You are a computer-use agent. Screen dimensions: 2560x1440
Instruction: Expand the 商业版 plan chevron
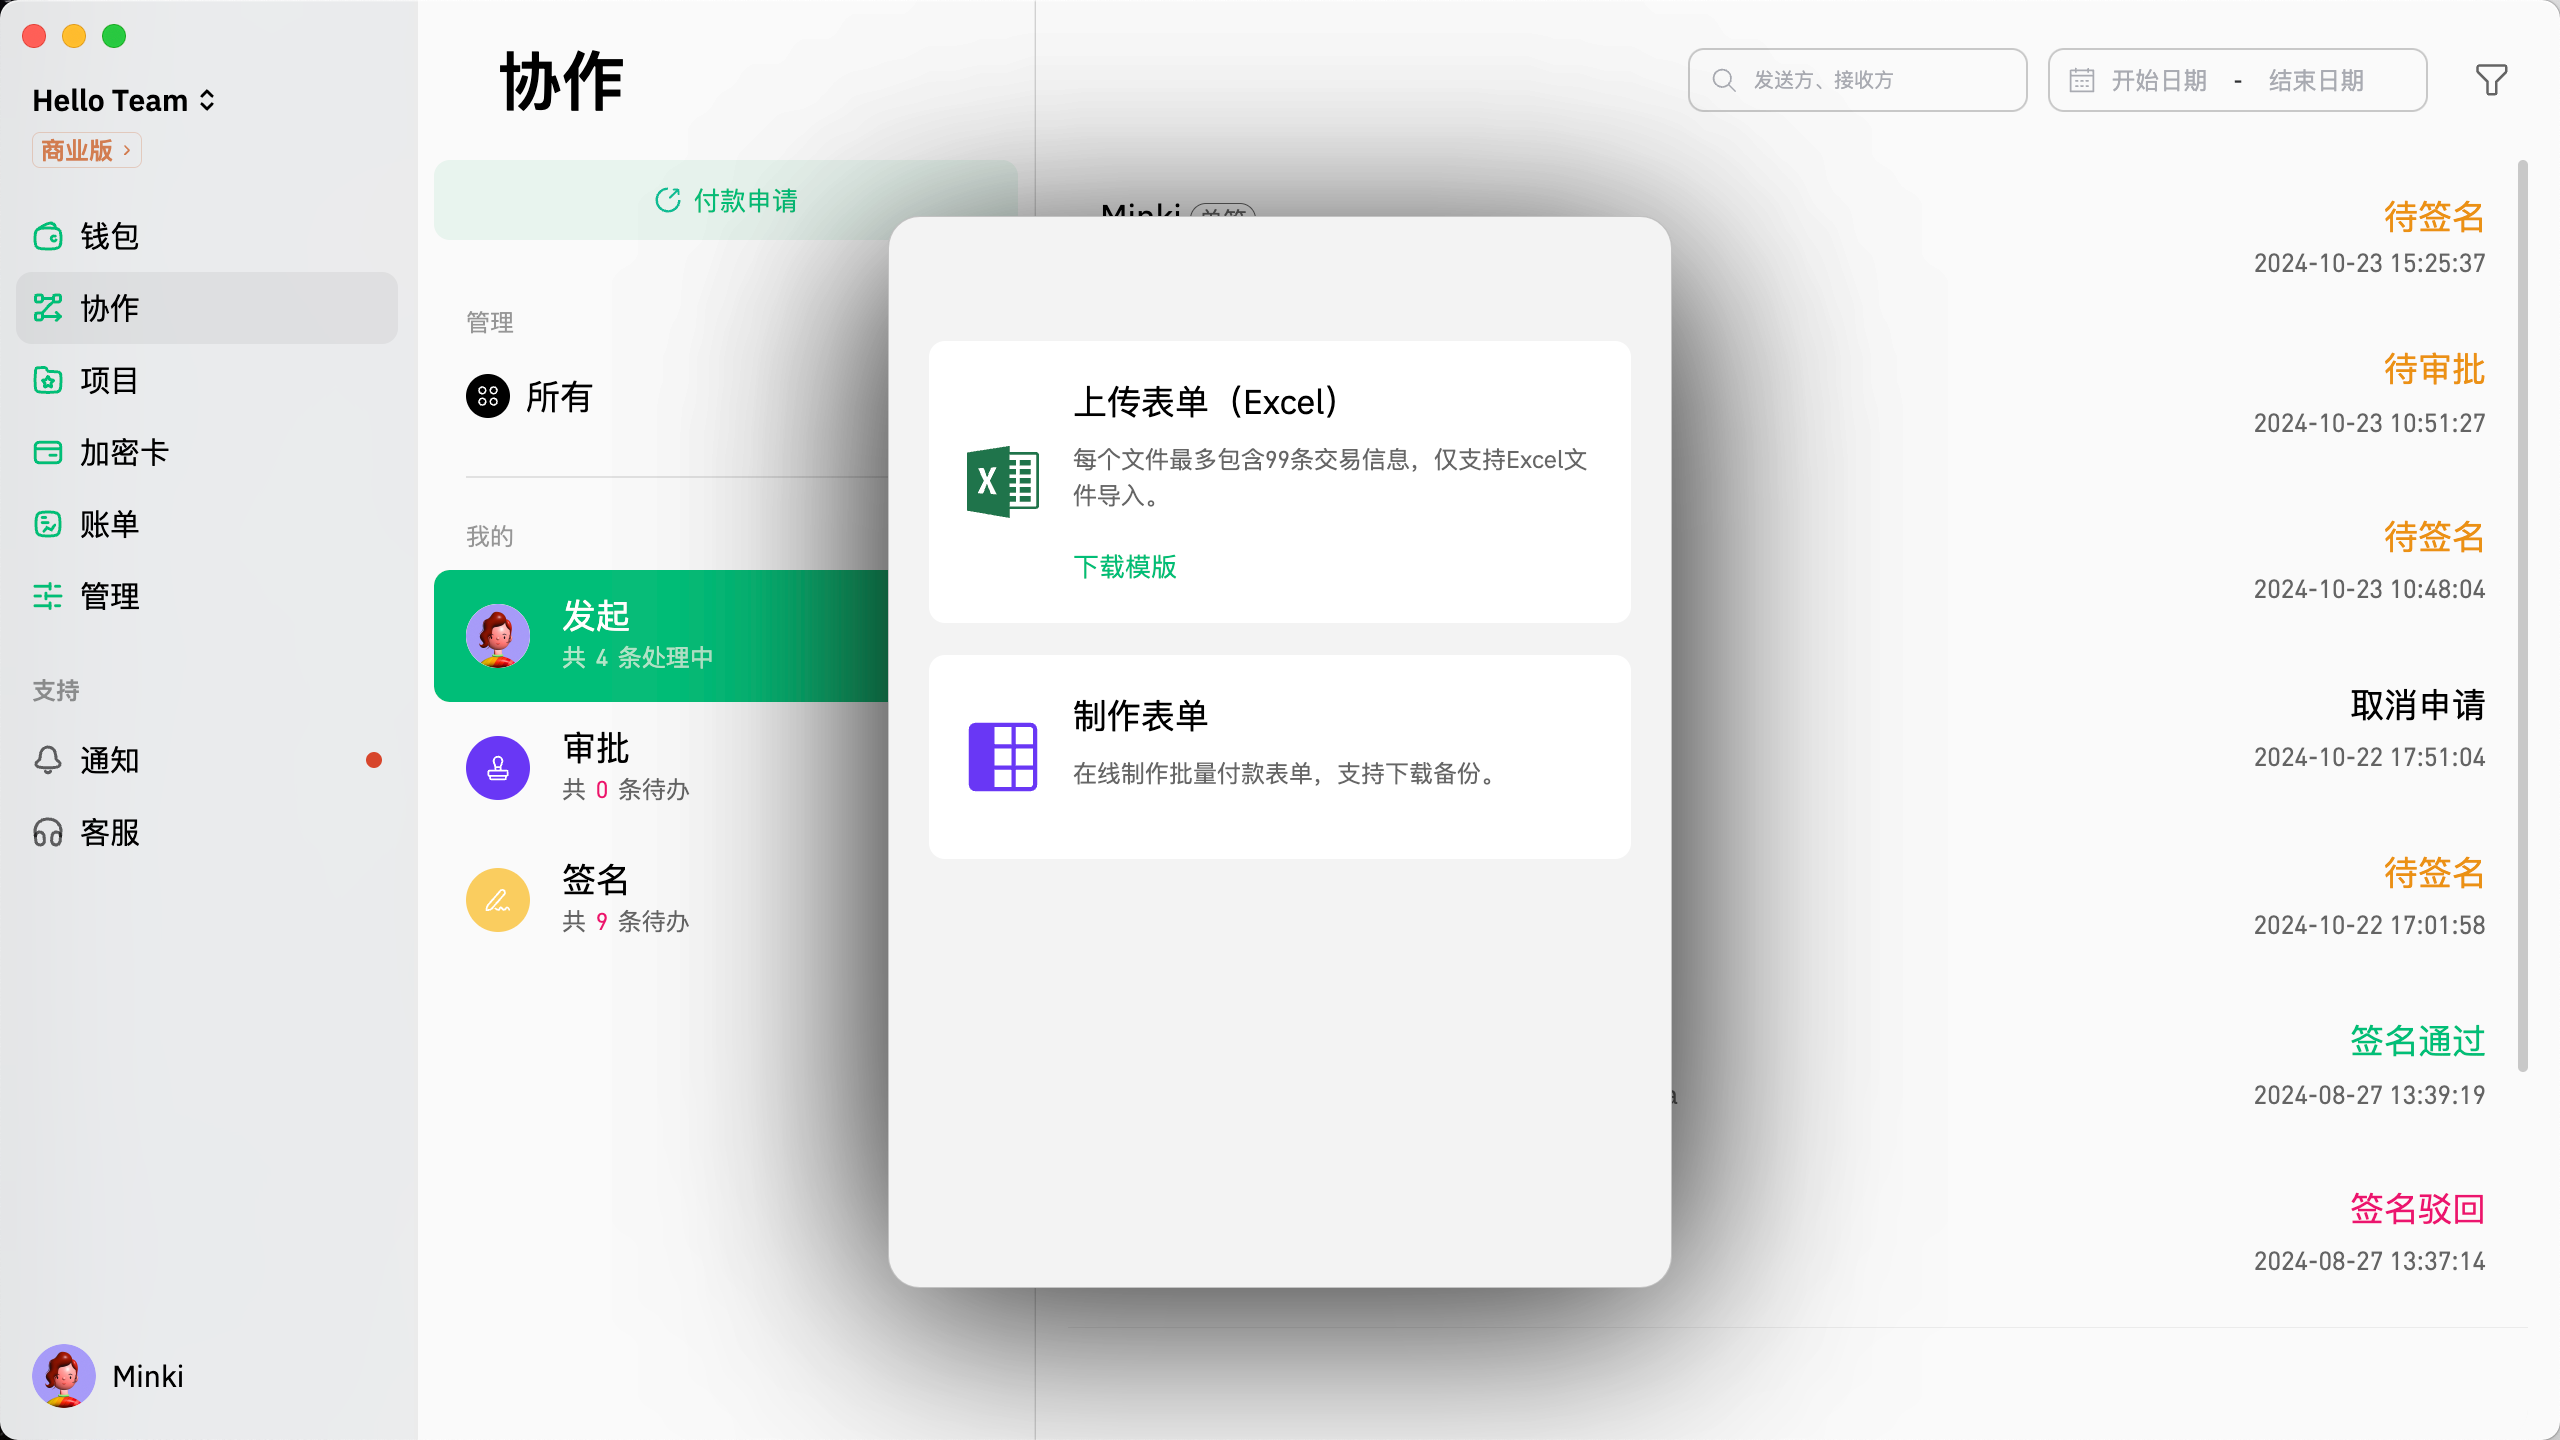(x=126, y=151)
